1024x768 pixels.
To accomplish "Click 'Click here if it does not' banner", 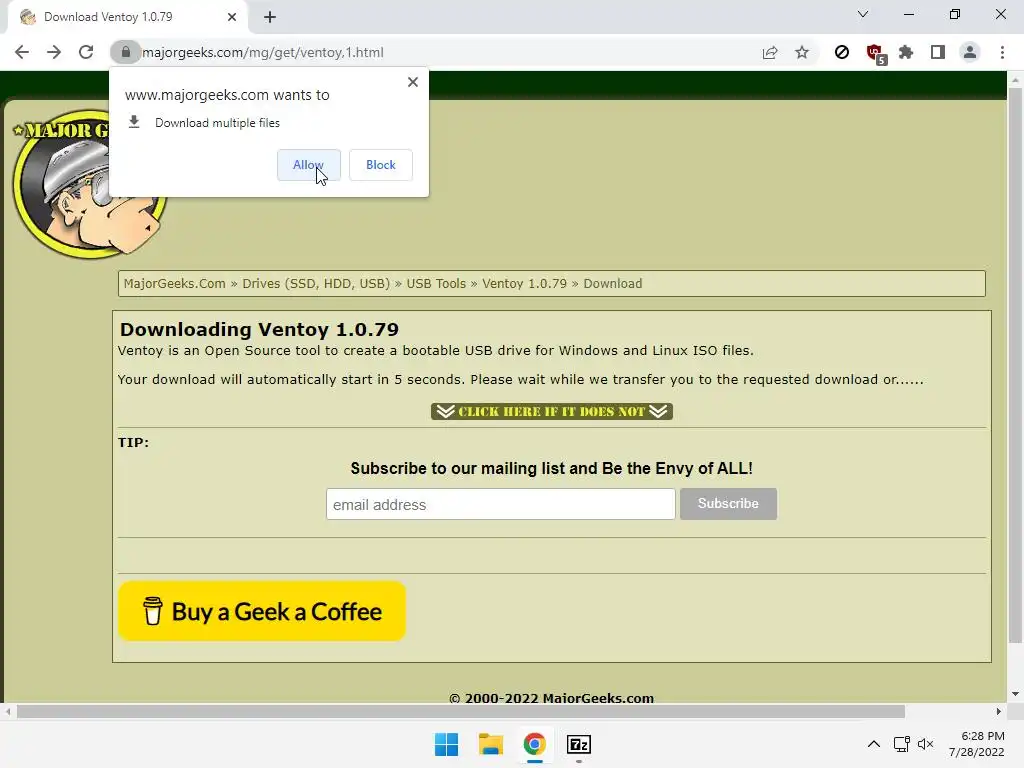I will pyautogui.click(x=552, y=411).
